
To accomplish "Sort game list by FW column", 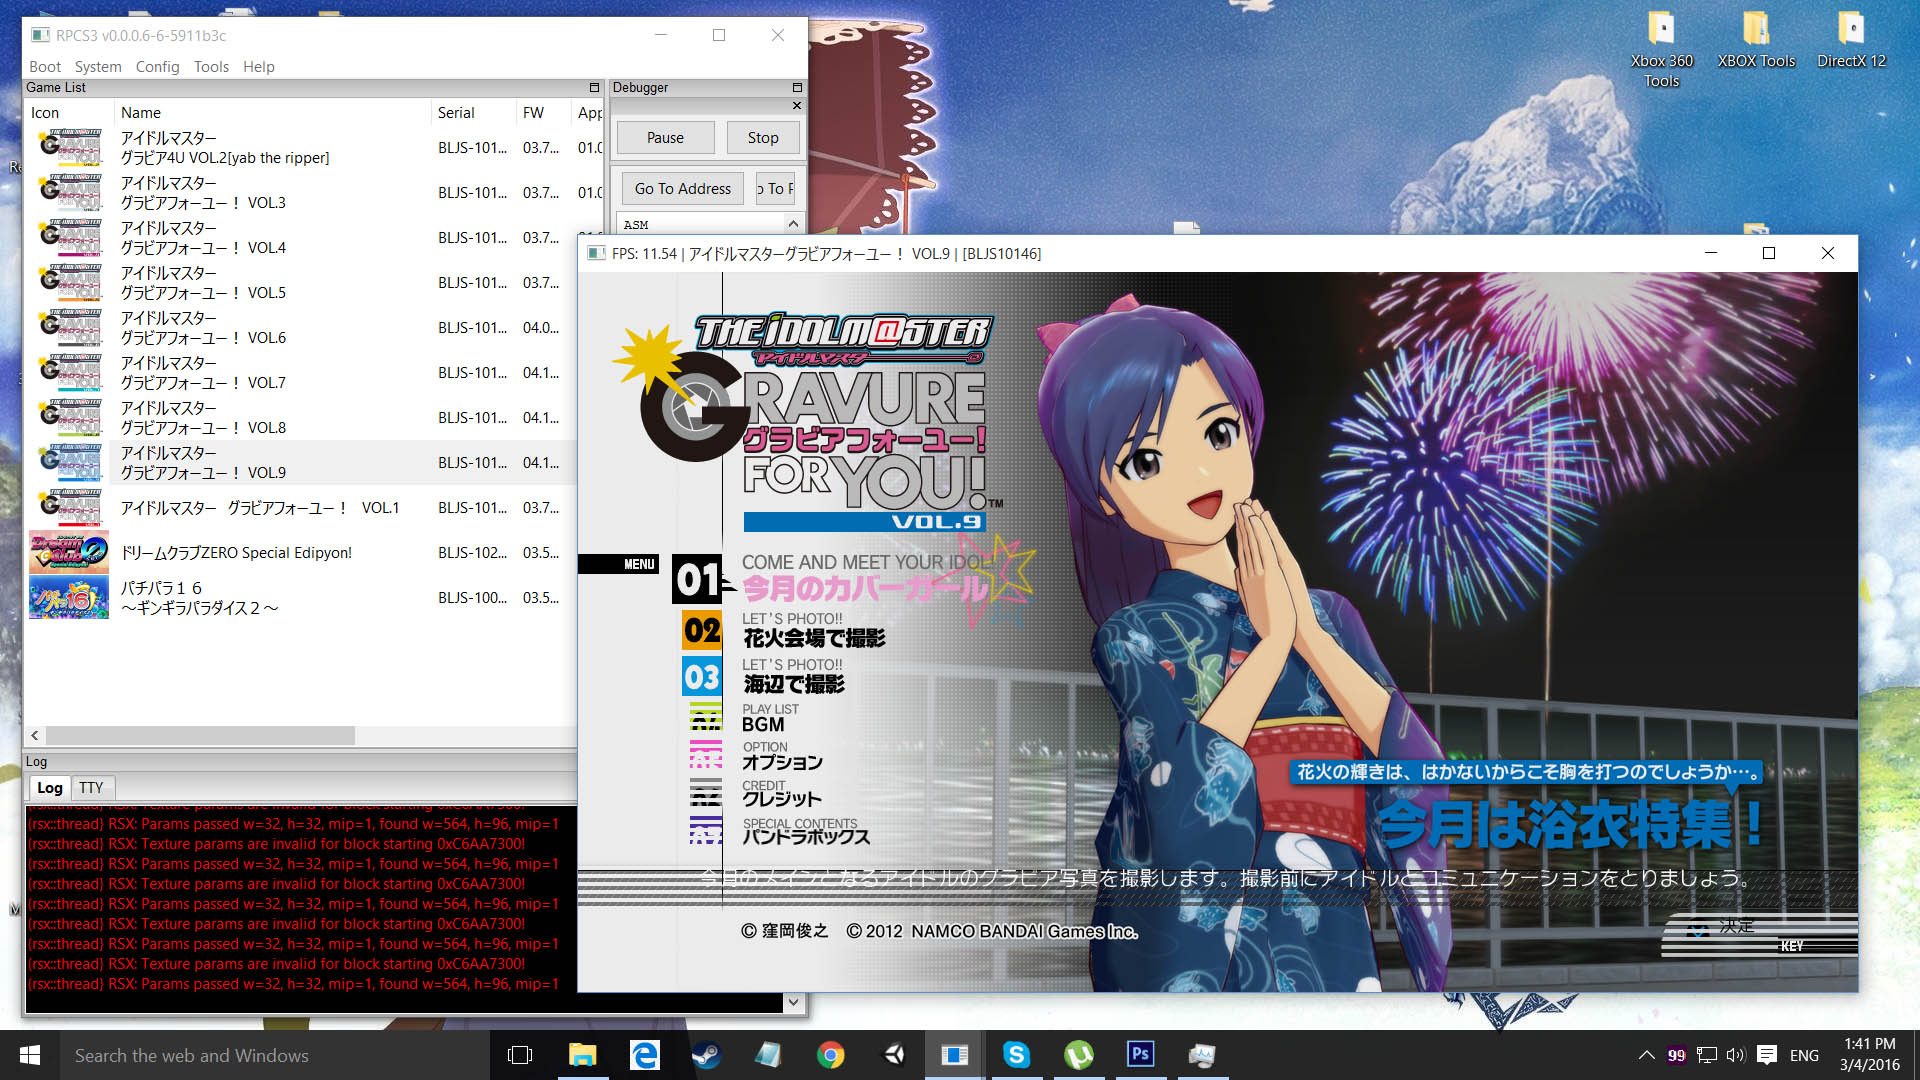I will (543, 113).
